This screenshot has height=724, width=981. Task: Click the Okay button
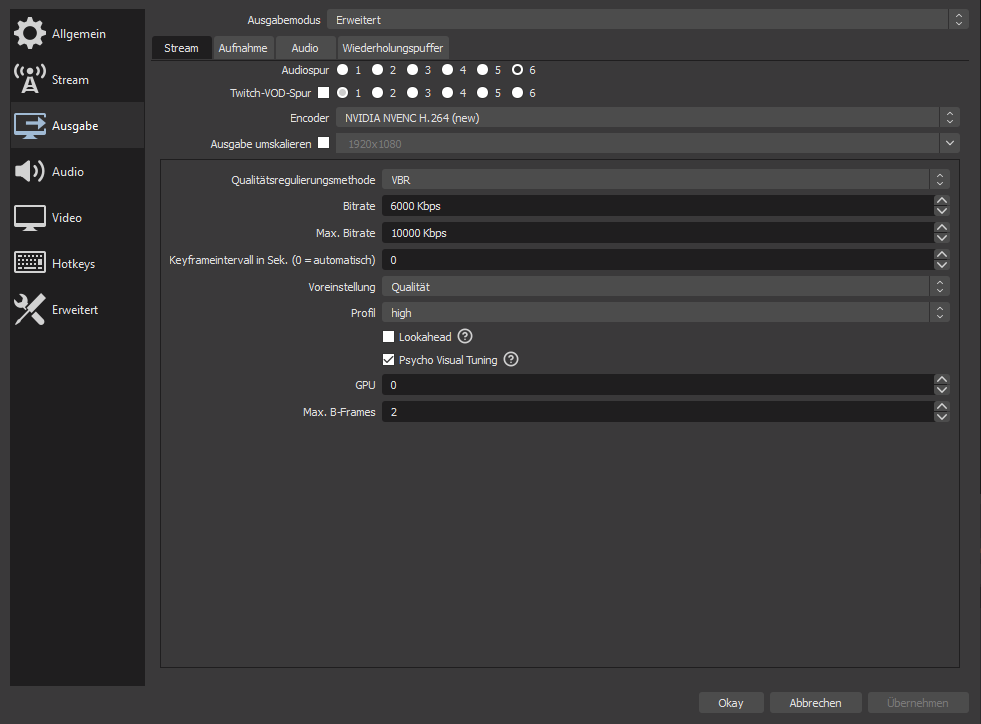(730, 703)
